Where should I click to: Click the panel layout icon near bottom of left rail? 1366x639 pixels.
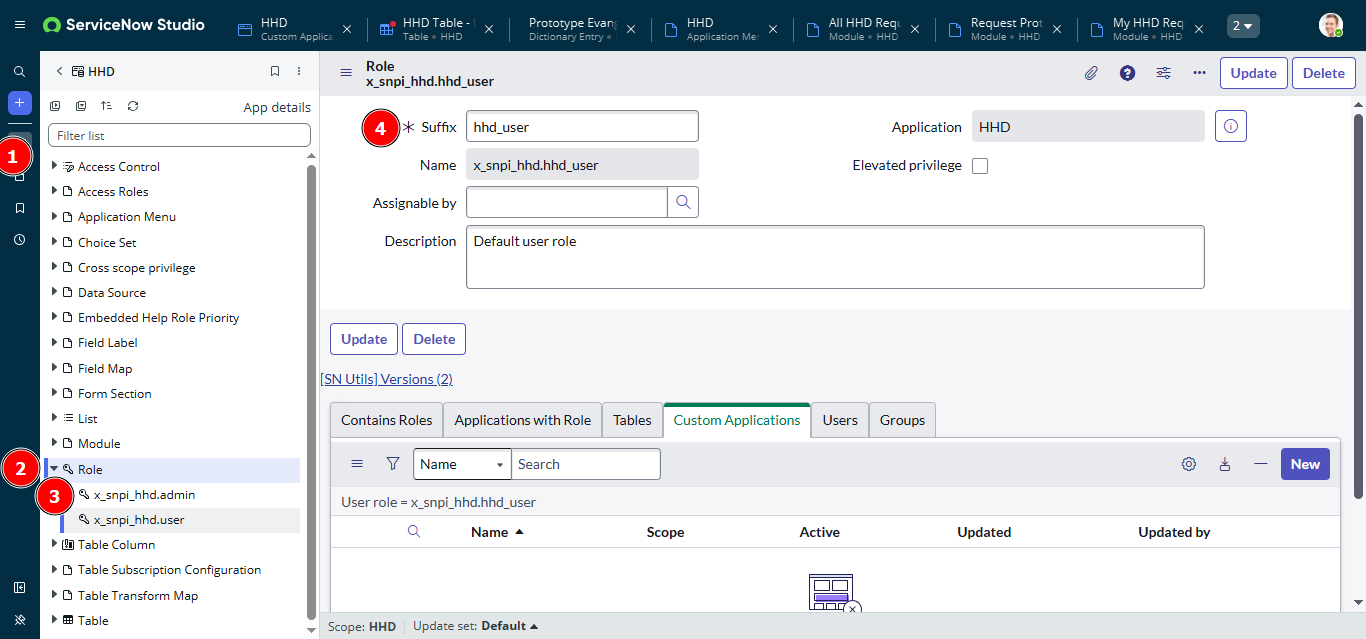pyautogui.click(x=20, y=588)
